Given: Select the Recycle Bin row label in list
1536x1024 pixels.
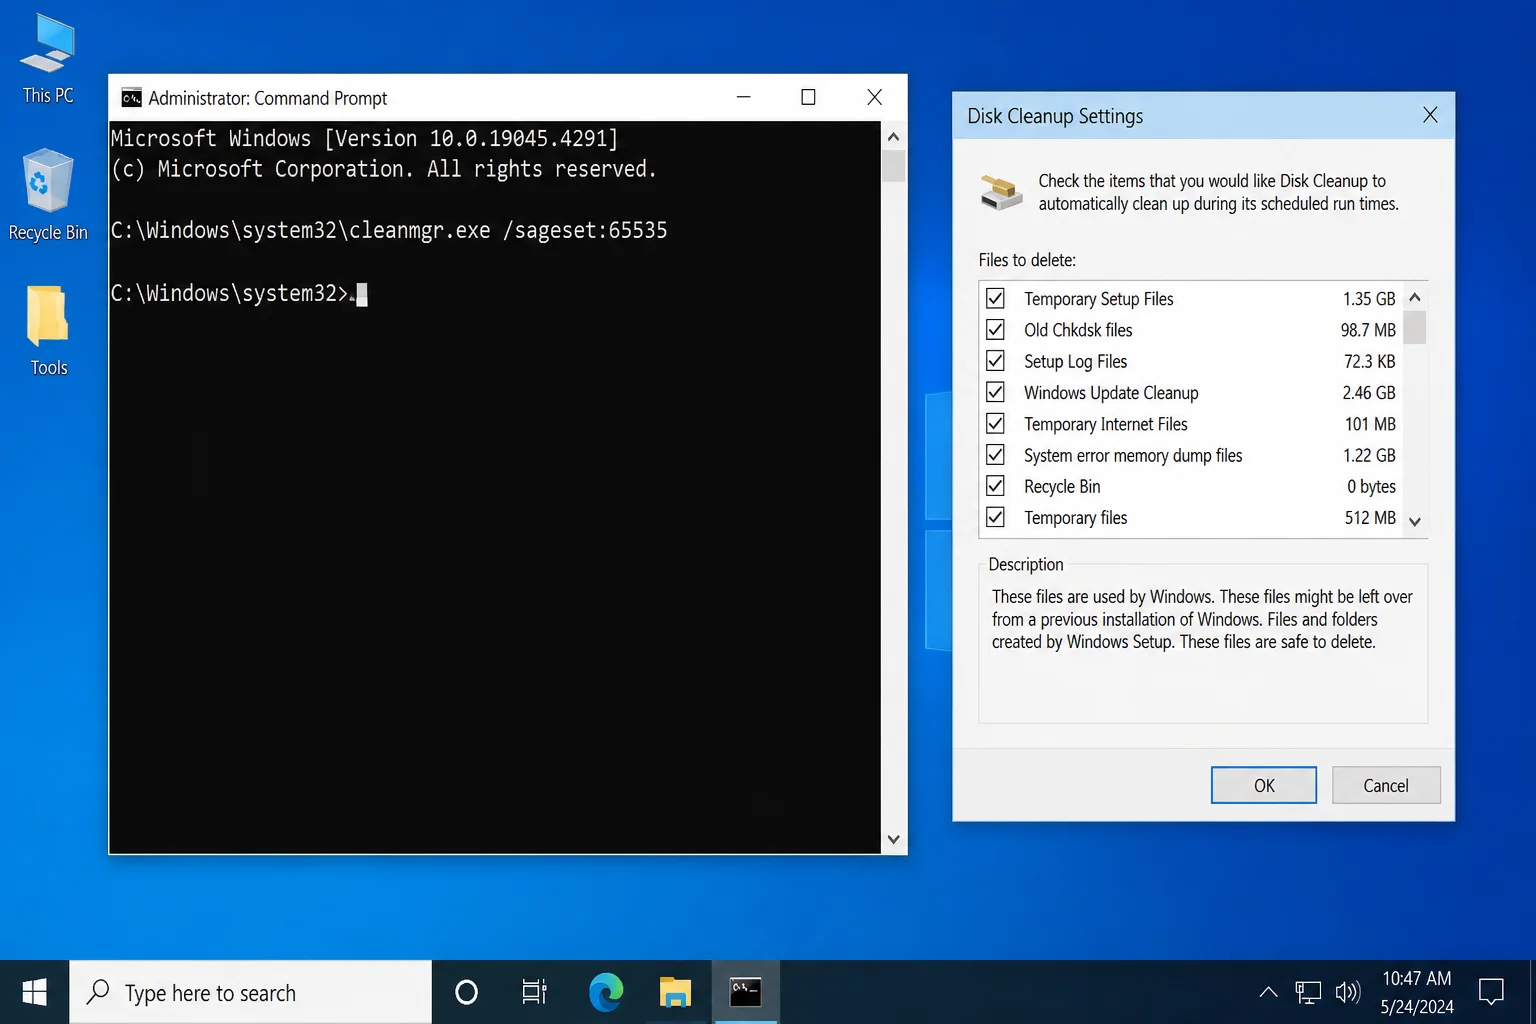Looking at the screenshot, I should [x=1062, y=487].
